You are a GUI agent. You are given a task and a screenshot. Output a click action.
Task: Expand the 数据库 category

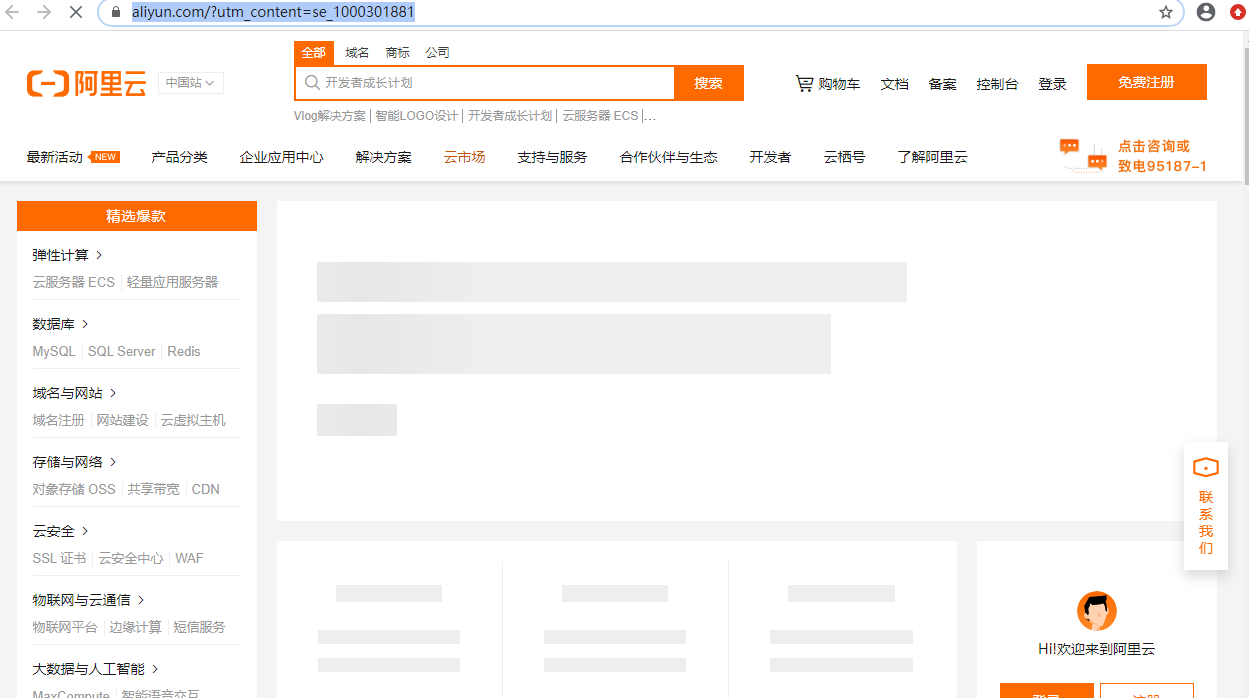[x=54, y=323]
